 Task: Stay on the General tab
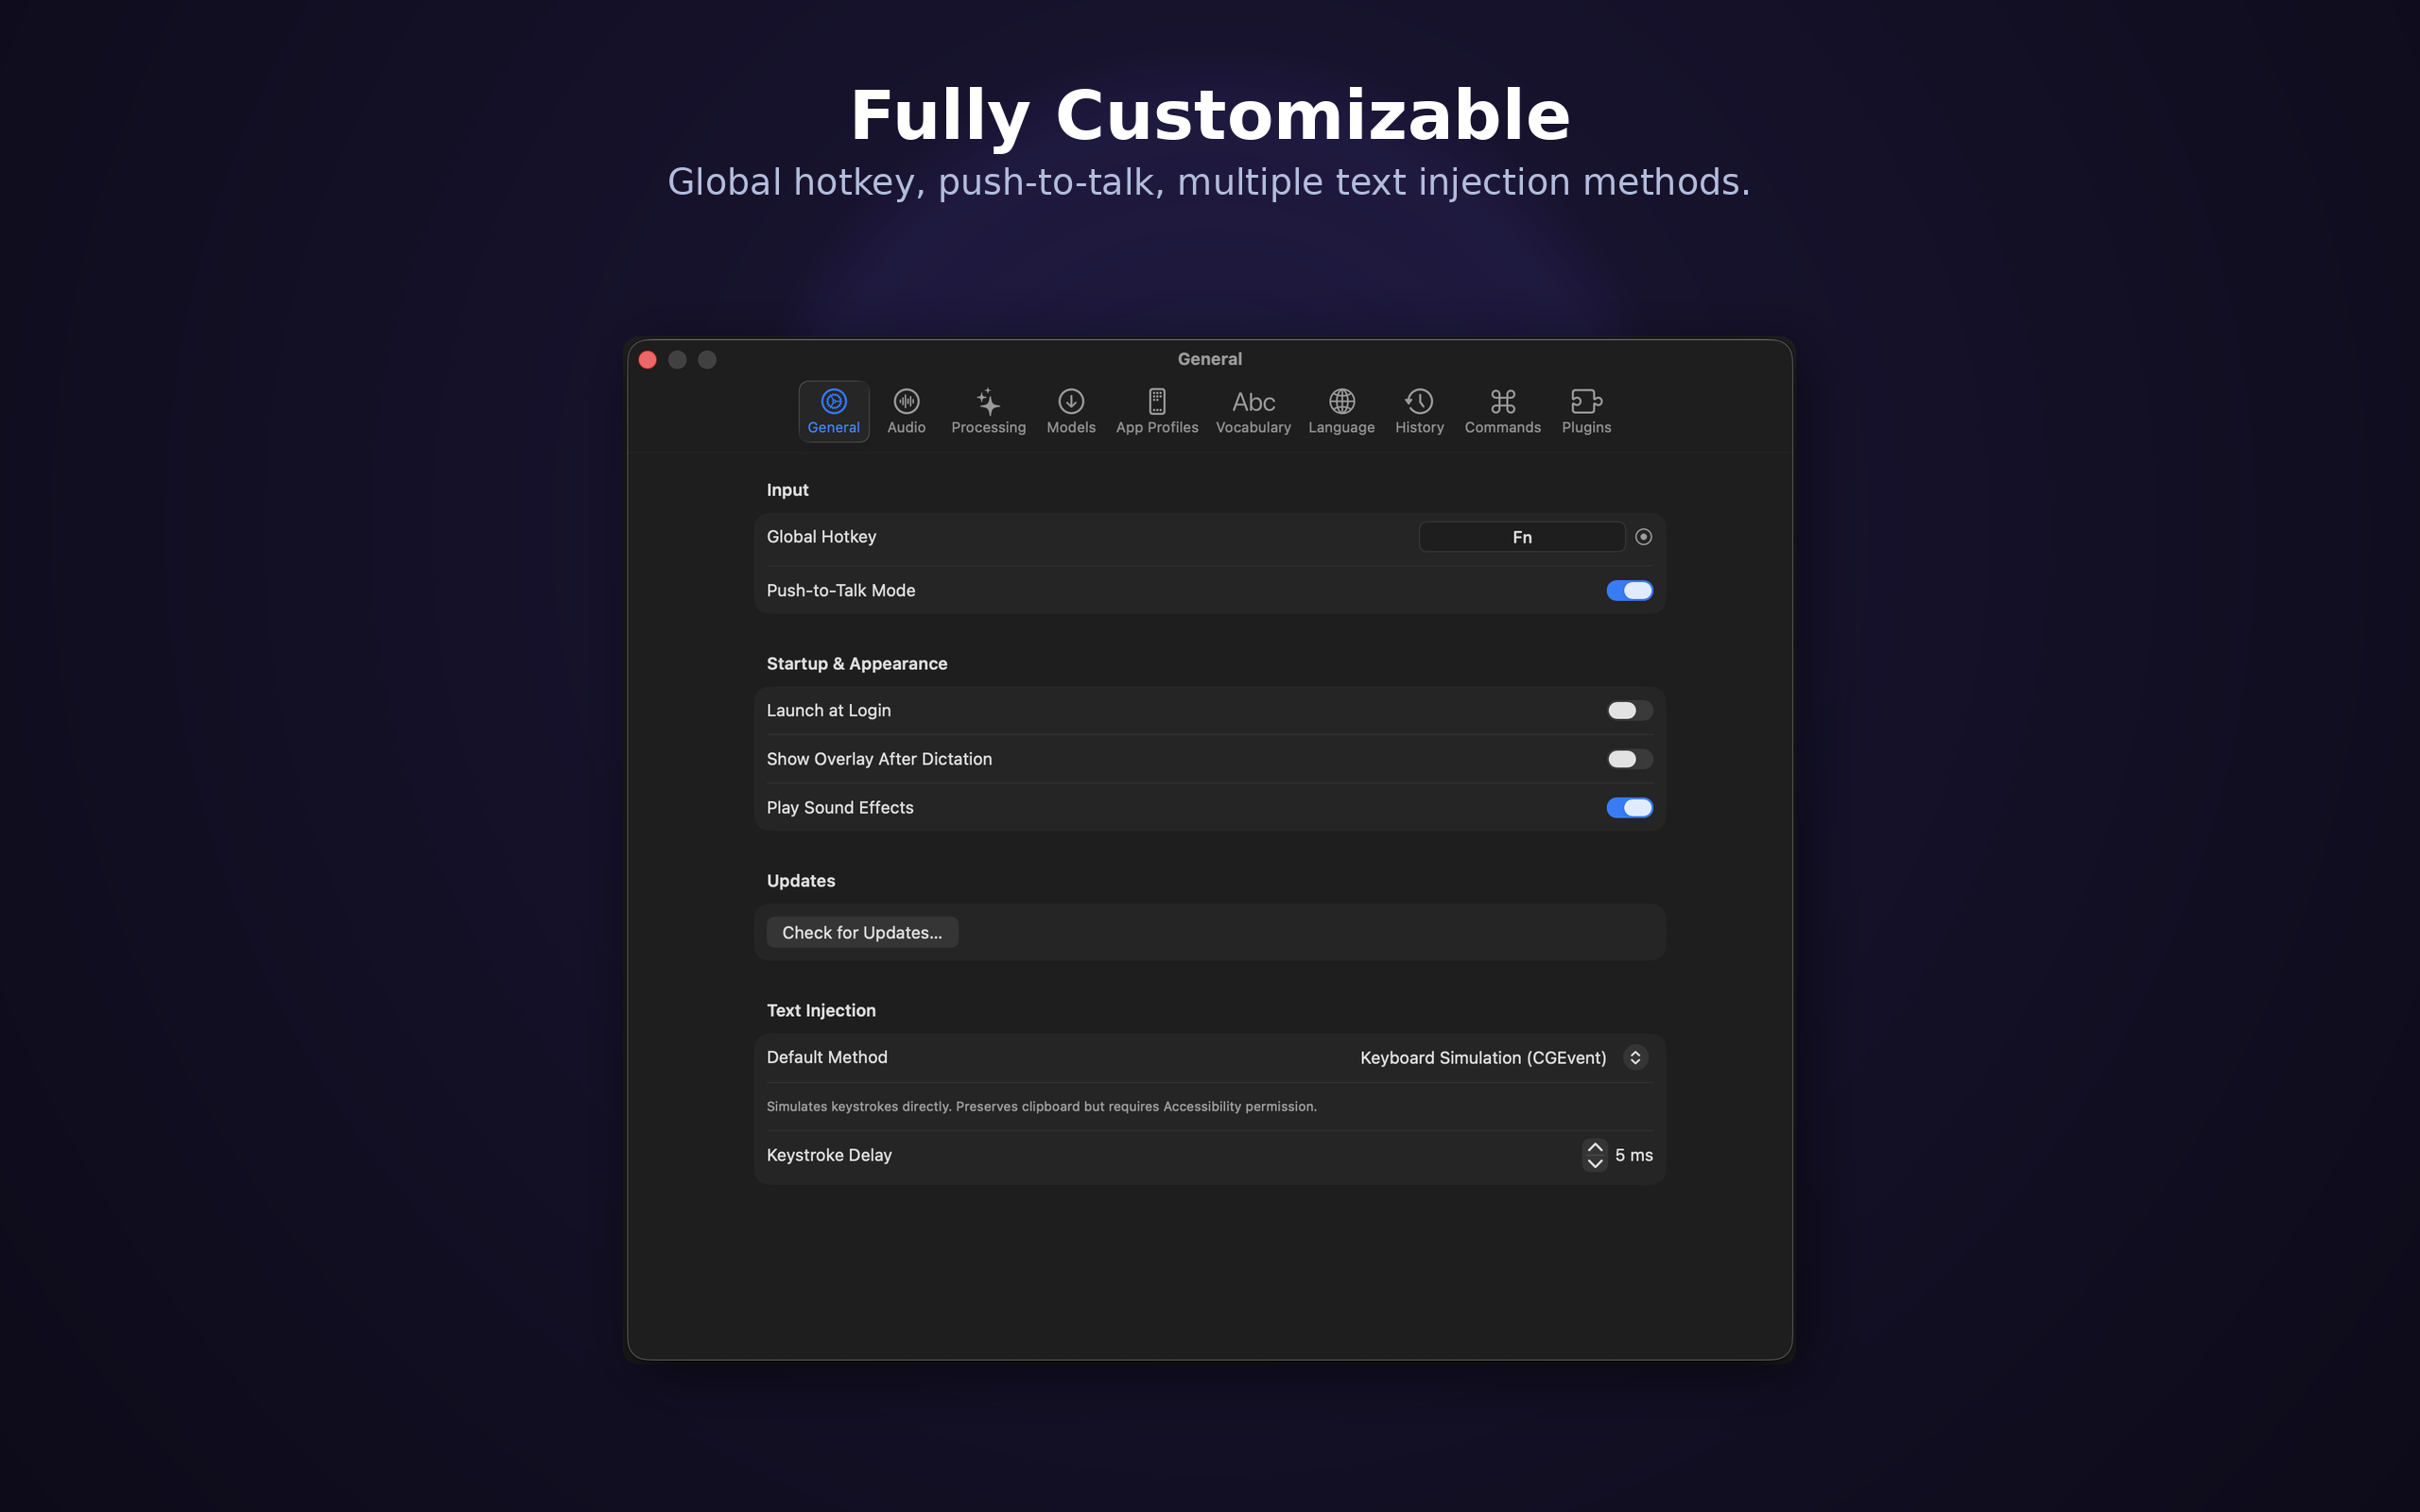pyautogui.click(x=833, y=410)
